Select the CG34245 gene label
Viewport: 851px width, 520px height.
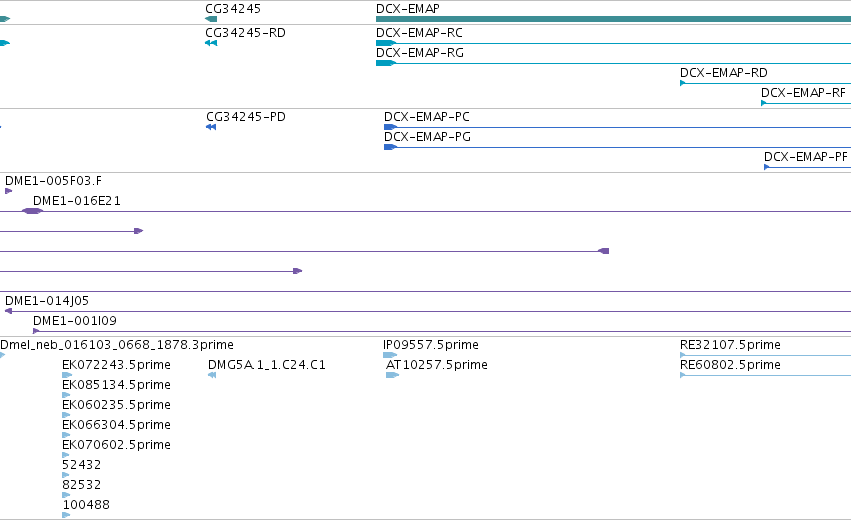click(233, 9)
